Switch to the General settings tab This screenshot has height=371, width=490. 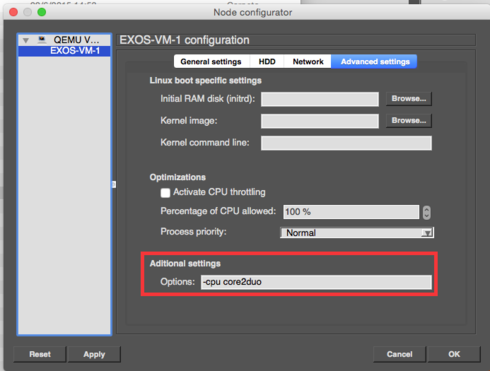pos(211,62)
